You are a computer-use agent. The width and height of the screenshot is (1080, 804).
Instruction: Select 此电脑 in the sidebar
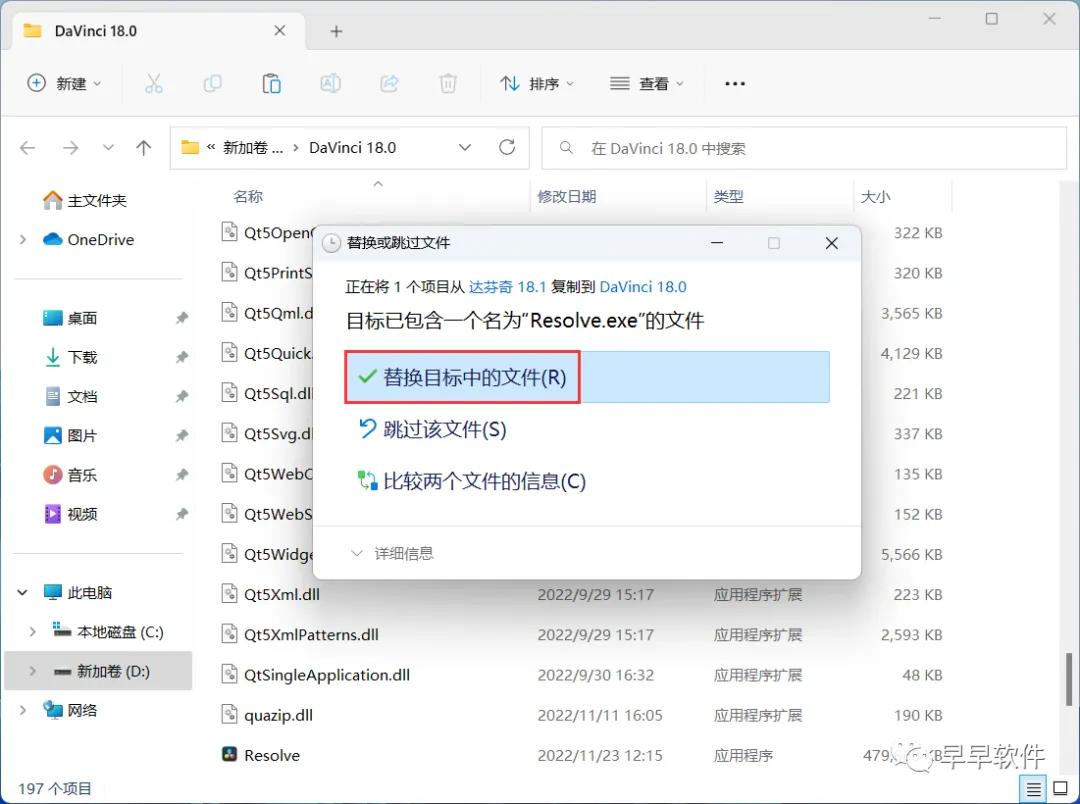coord(77,592)
